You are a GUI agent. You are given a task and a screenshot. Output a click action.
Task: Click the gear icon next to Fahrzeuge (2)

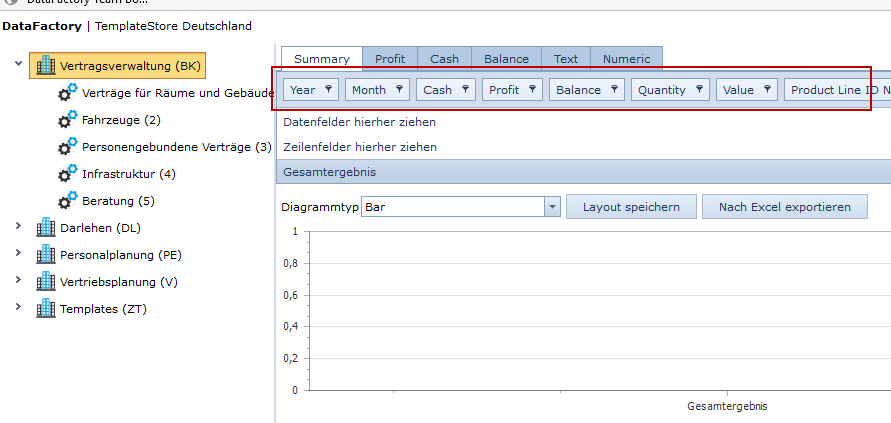[67, 120]
